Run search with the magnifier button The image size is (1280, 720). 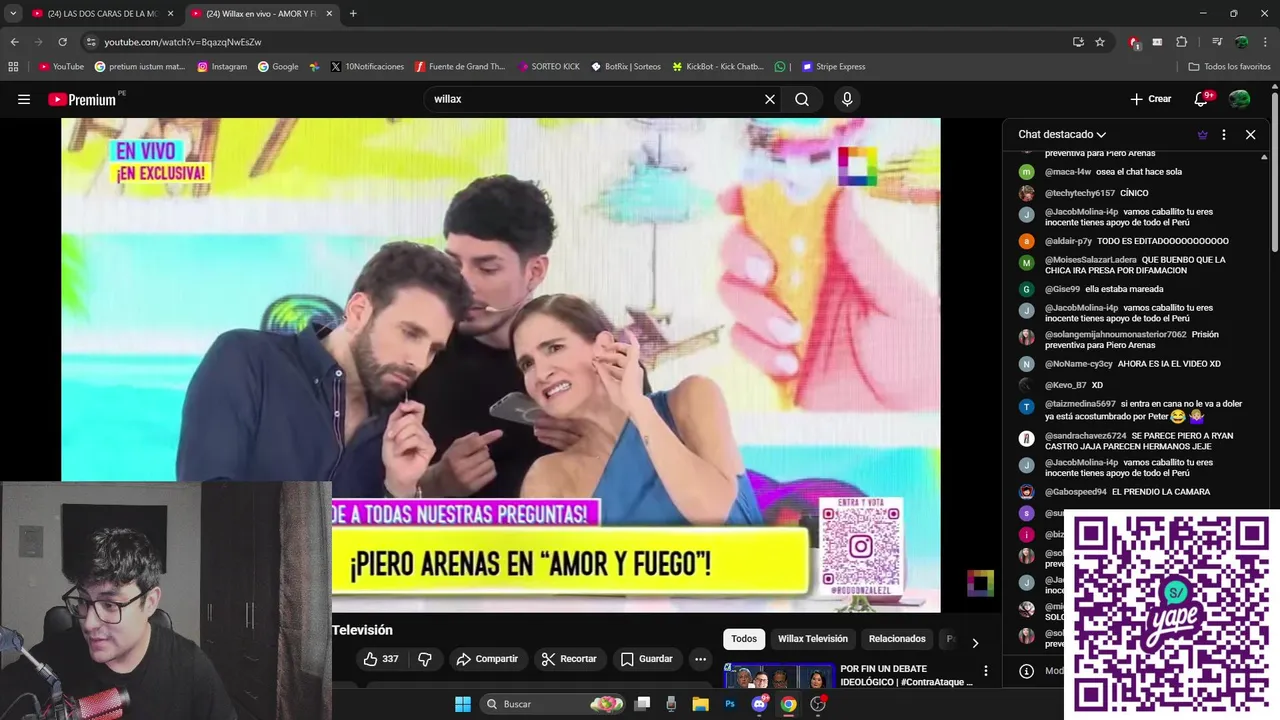[802, 99]
